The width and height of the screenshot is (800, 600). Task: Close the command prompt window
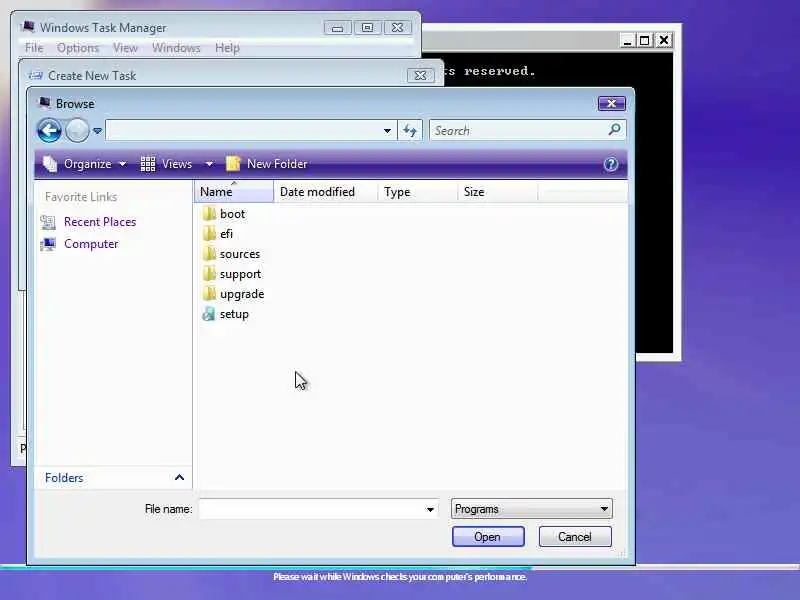tap(664, 40)
